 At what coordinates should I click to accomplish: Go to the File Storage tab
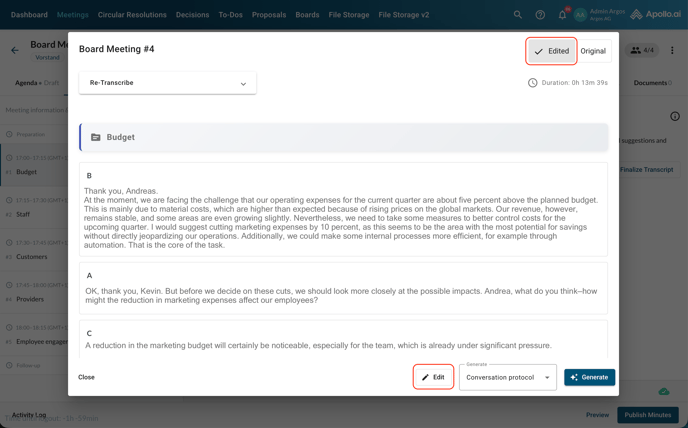pyautogui.click(x=349, y=15)
